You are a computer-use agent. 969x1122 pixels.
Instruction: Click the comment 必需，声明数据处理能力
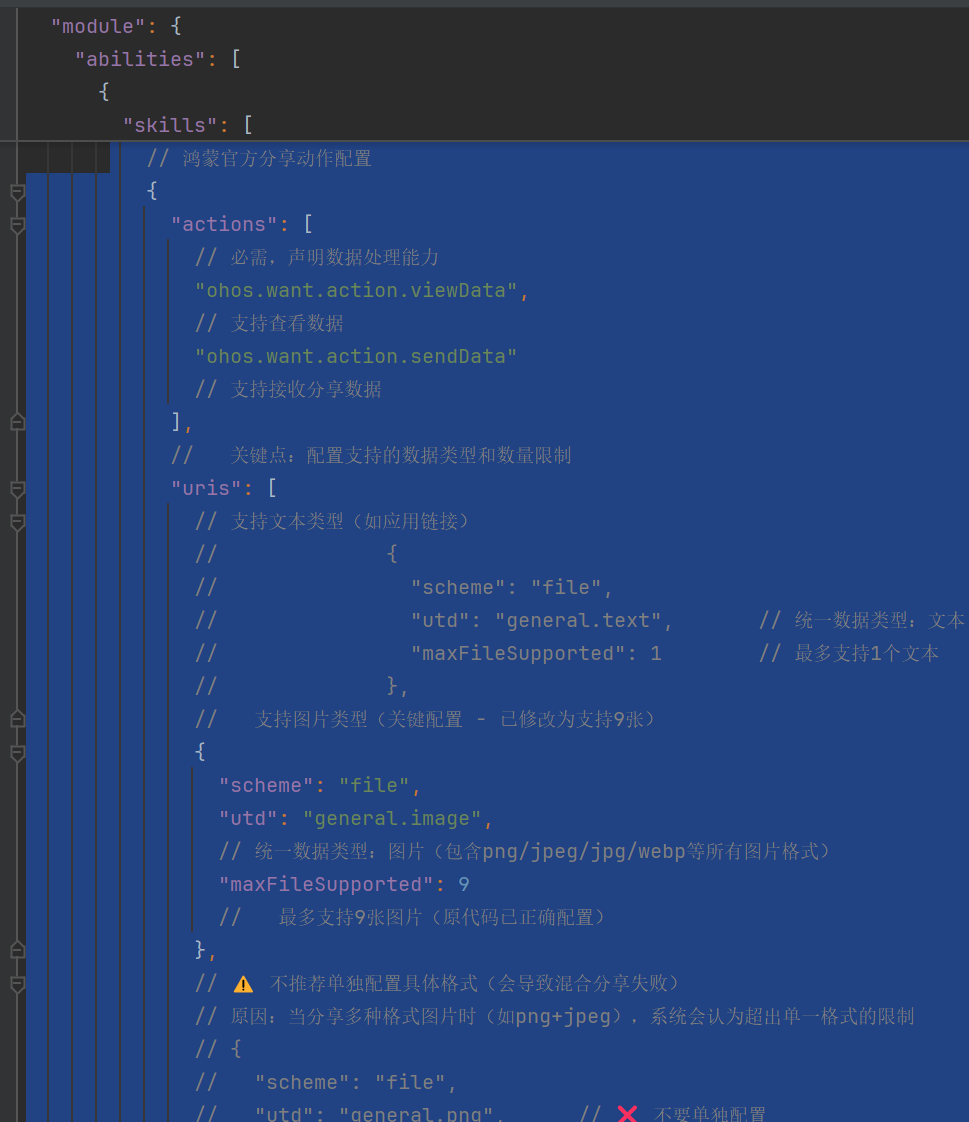click(x=317, y=257)
